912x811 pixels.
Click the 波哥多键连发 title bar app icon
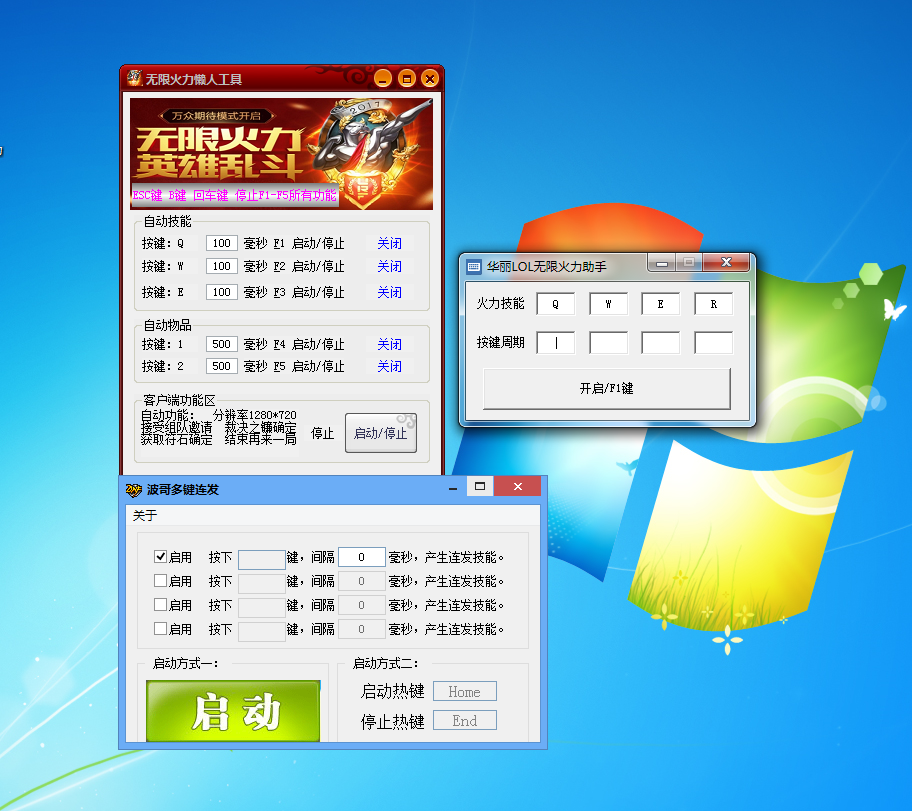point(134,490)
